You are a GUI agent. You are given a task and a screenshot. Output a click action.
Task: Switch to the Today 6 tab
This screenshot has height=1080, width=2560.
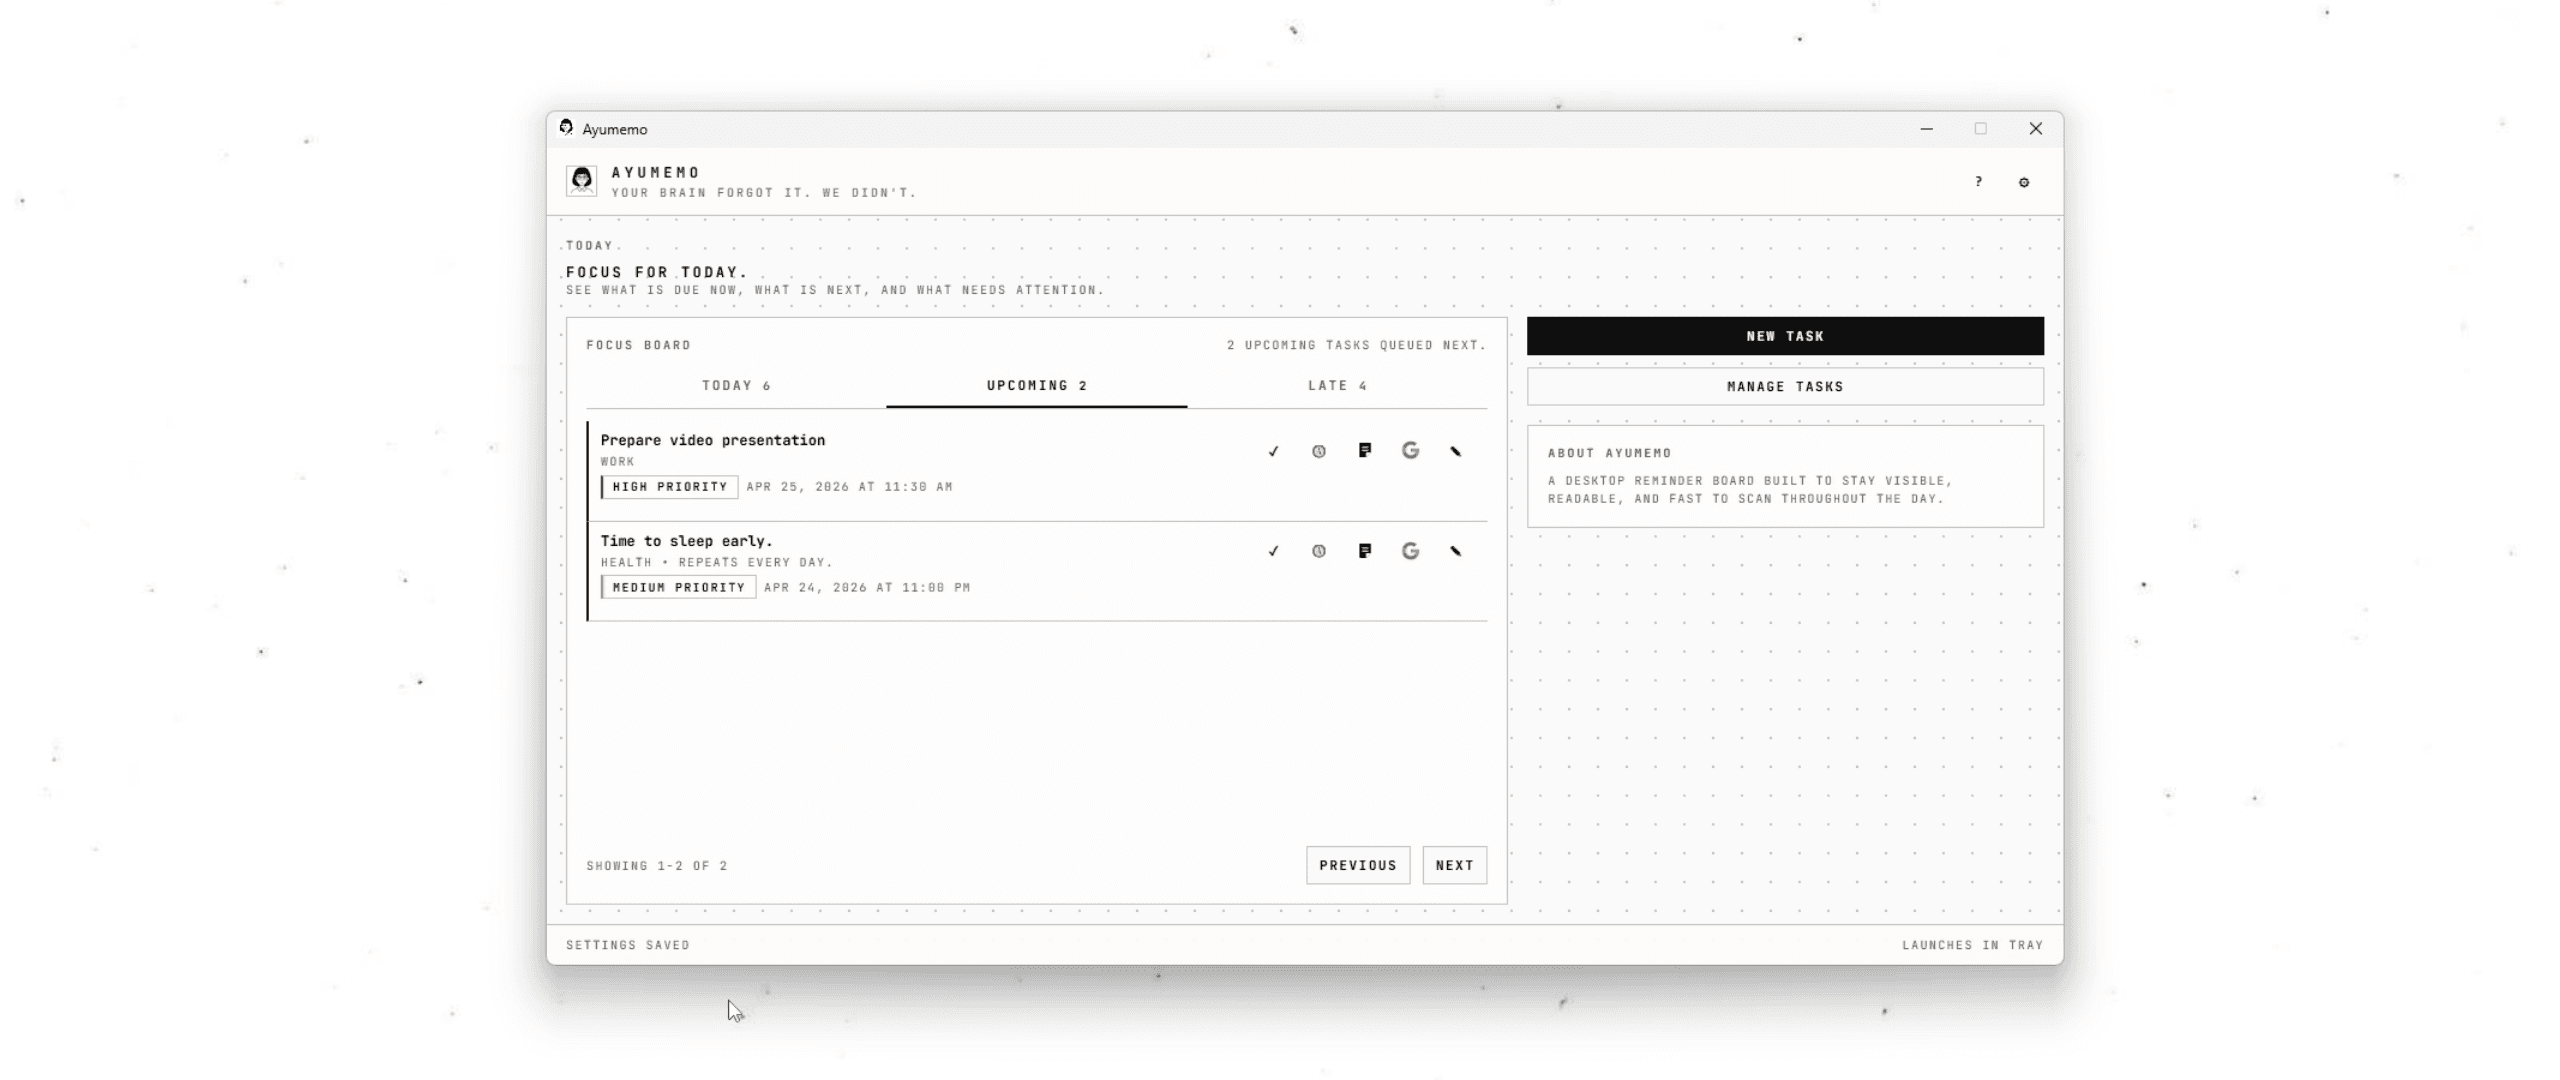[x=736, y=386]
